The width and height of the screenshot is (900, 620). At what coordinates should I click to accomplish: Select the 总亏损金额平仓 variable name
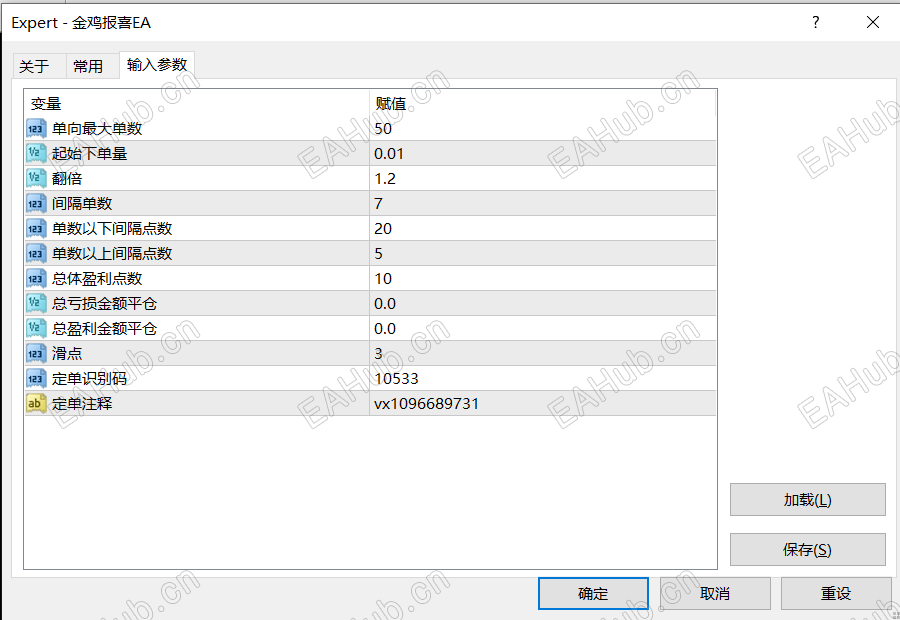click(104, 303)
